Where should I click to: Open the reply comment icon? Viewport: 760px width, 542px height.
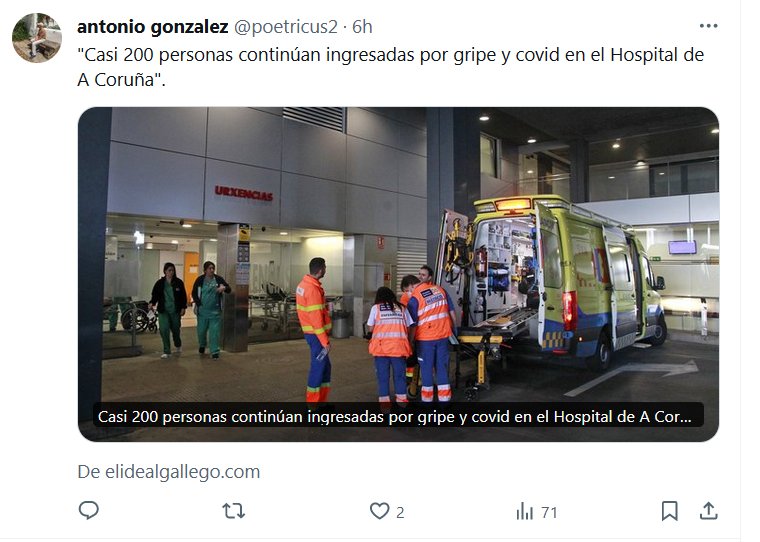click(89, 510)
